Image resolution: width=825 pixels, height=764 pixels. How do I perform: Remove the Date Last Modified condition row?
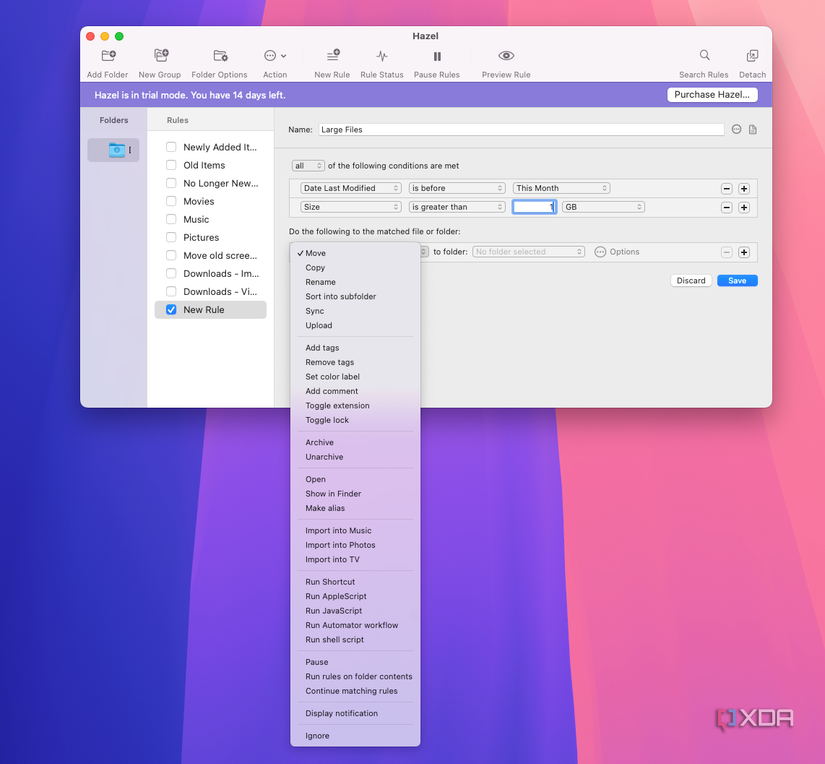point(727,188)
